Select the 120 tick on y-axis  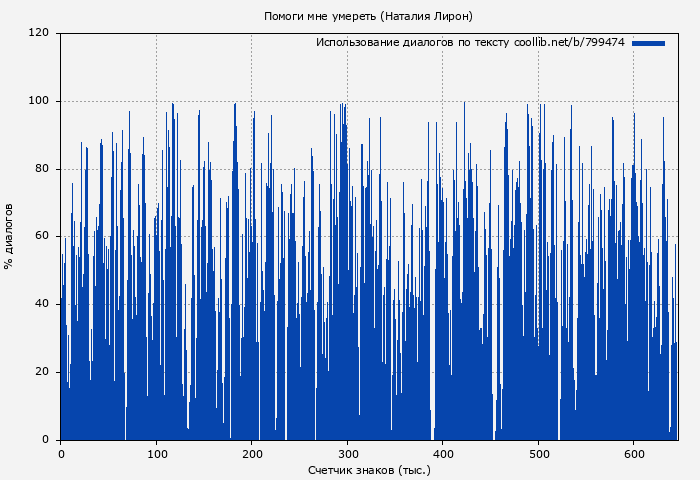(x=40, y=33)
